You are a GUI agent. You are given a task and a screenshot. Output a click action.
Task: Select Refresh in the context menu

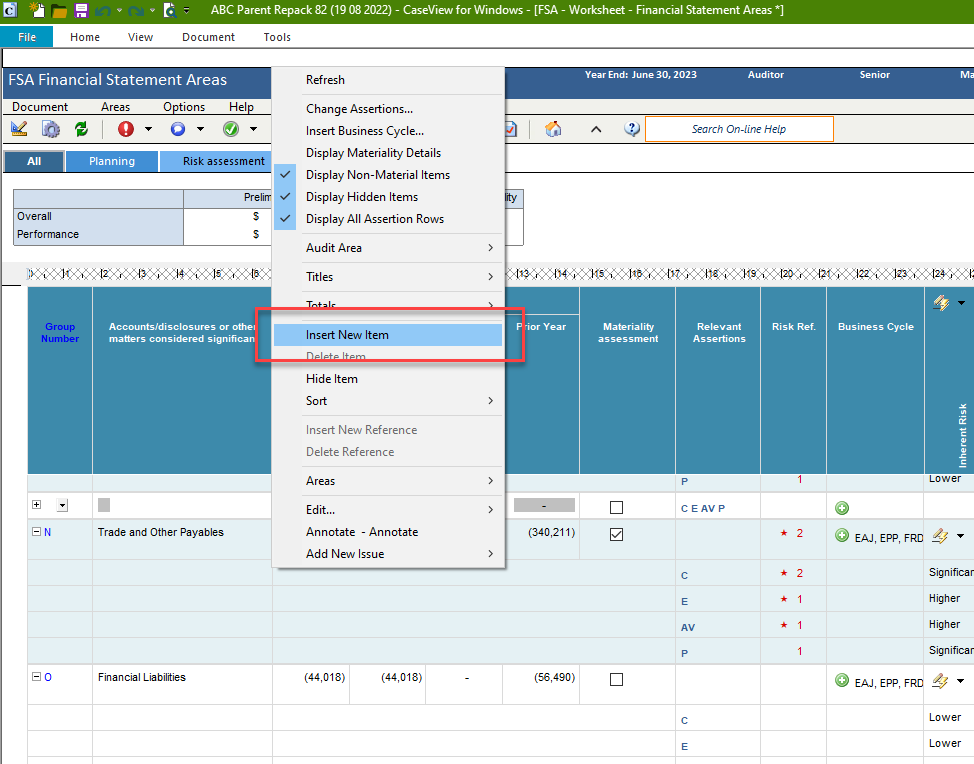(388, 80)
